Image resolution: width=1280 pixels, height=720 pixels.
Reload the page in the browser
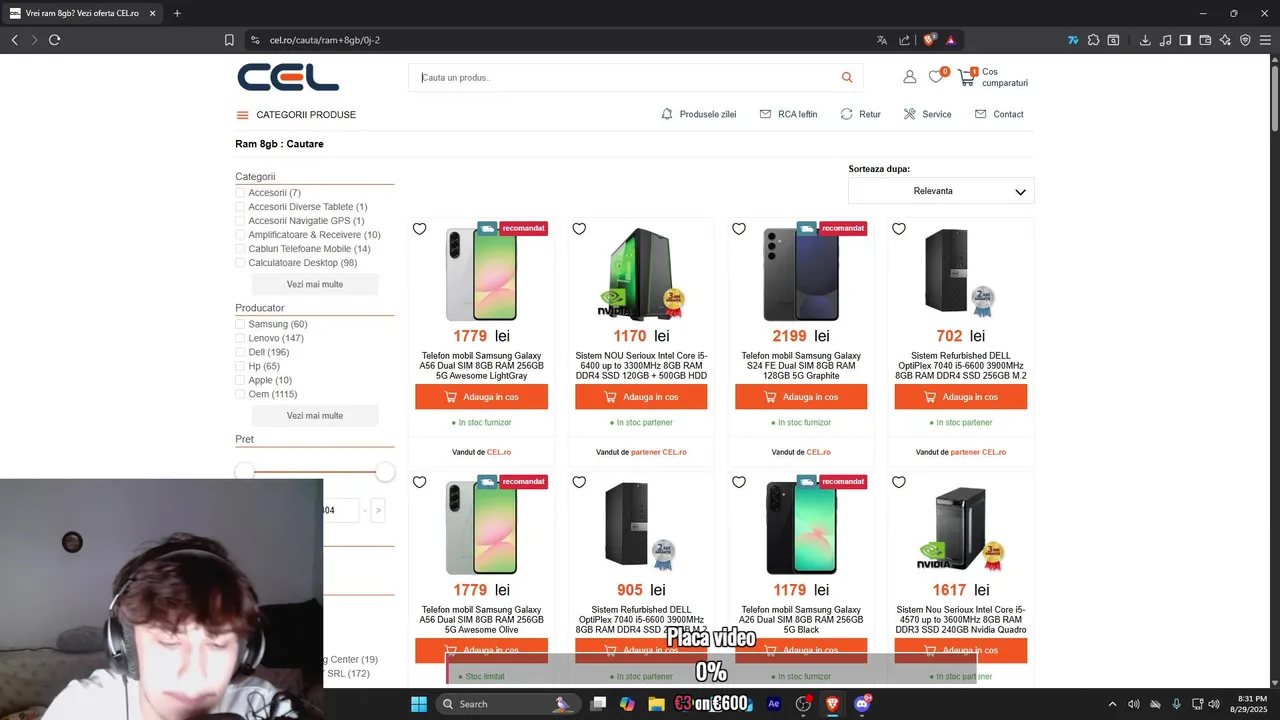tap(55, 40)
